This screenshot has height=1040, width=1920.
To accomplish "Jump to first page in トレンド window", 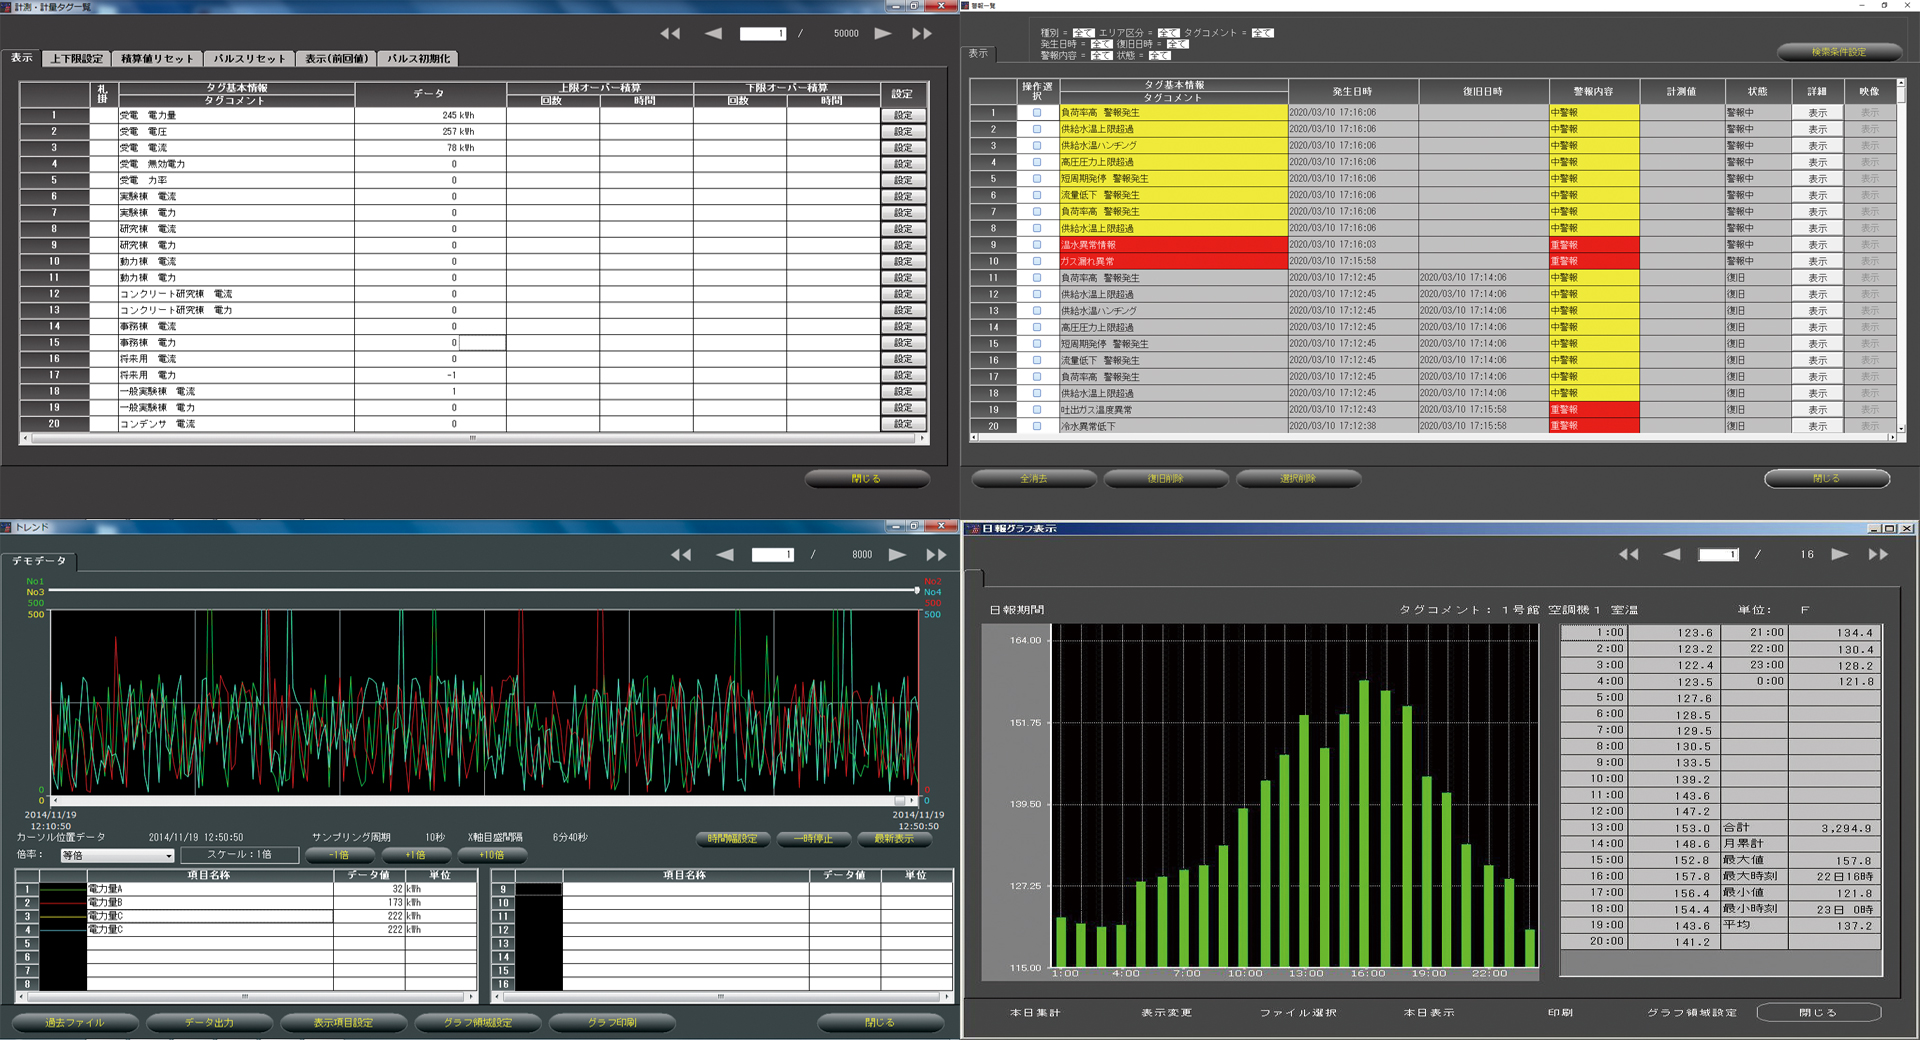I will point(681,554).
